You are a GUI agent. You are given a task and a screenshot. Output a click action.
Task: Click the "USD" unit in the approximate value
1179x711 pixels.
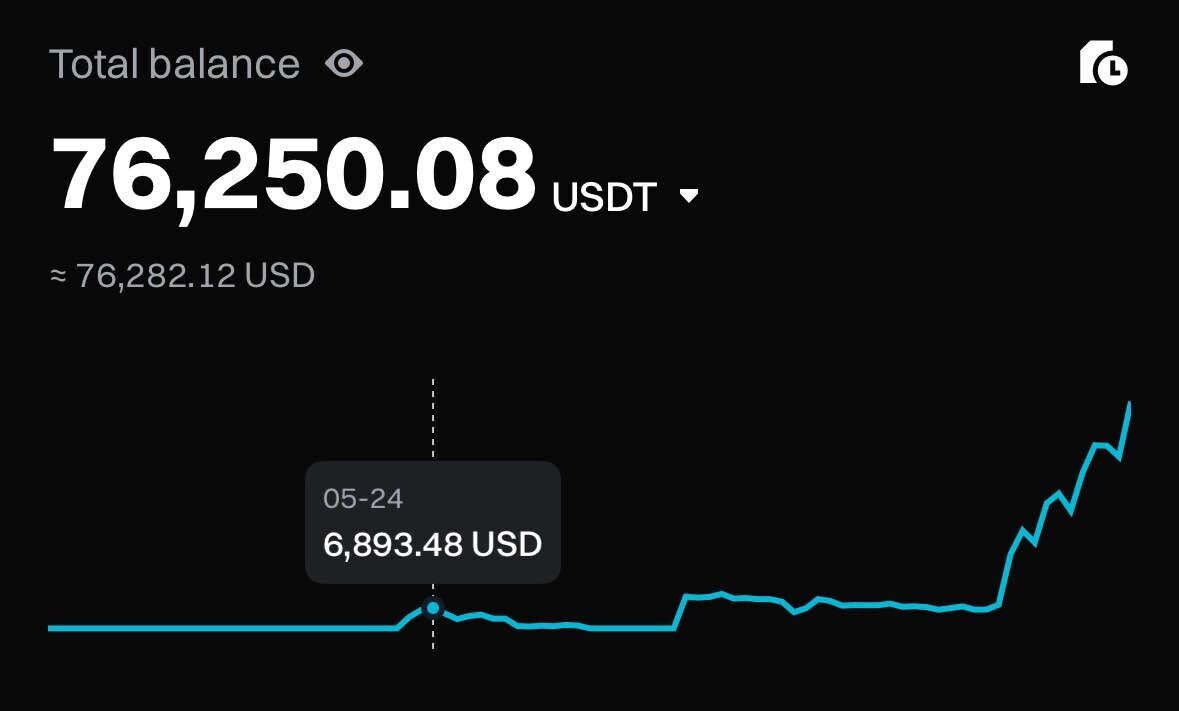(x=283, y=275)
